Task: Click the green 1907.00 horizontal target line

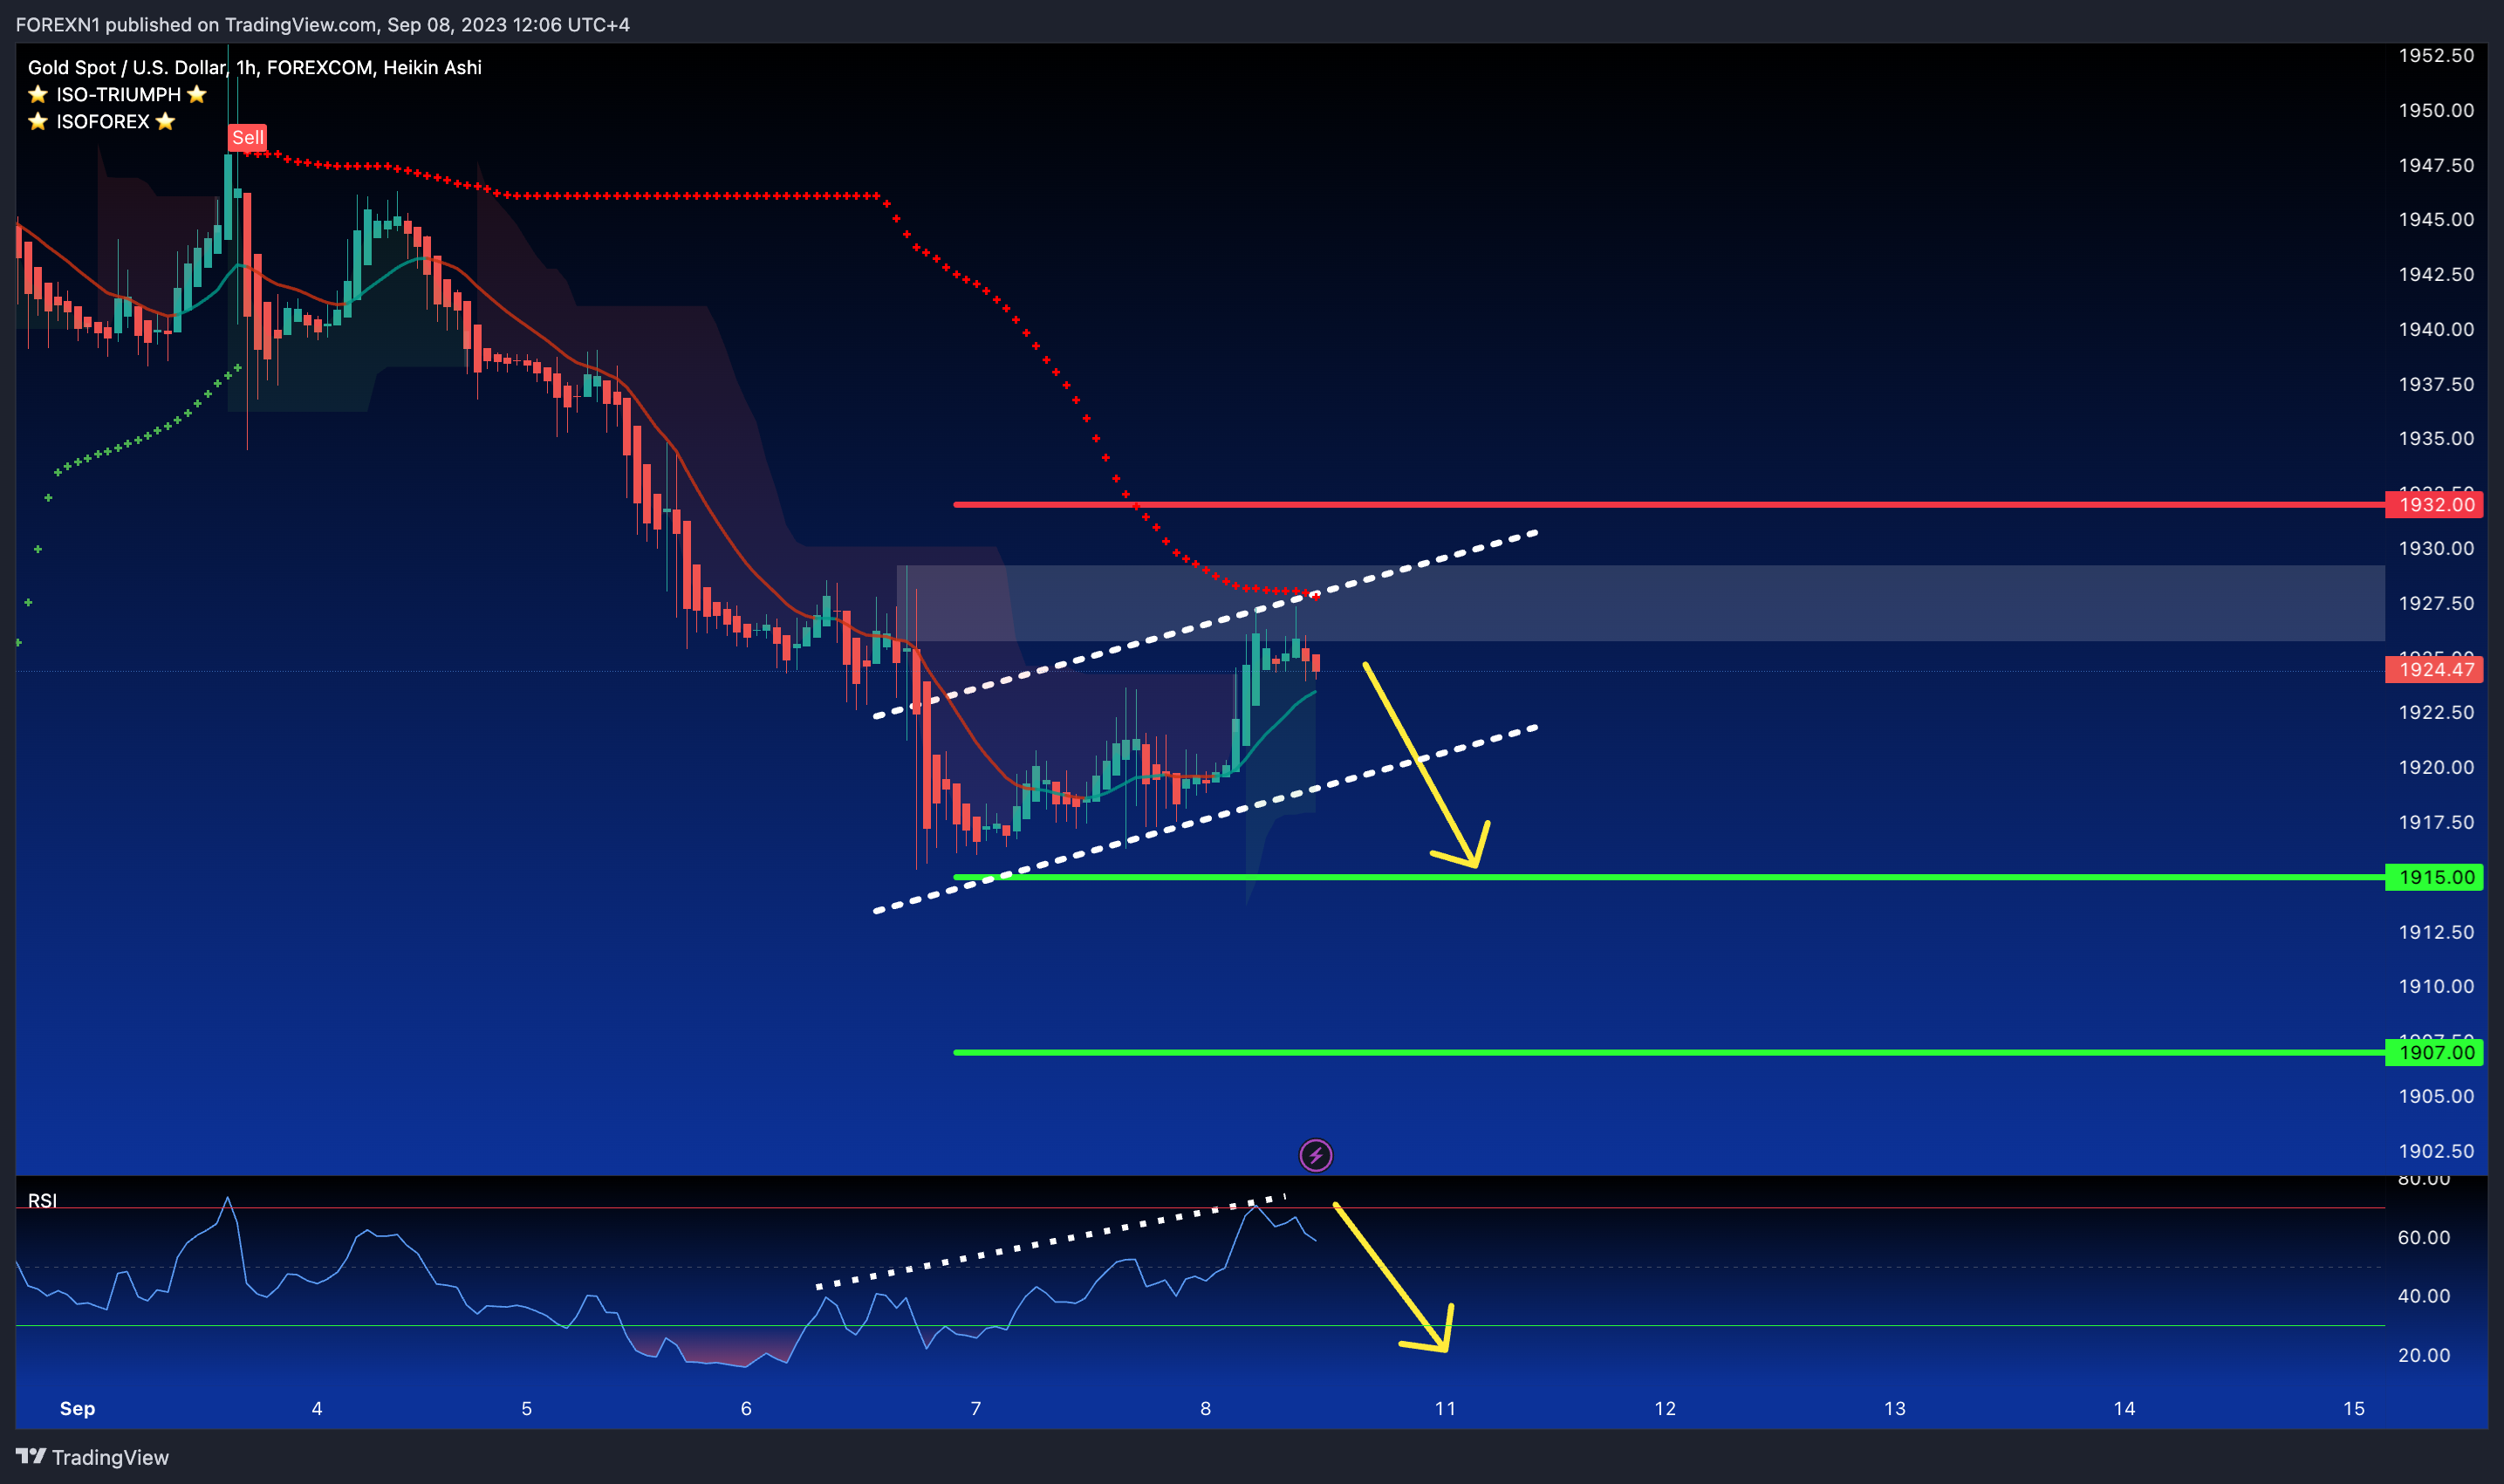Action: (x=1669, y=1053)
